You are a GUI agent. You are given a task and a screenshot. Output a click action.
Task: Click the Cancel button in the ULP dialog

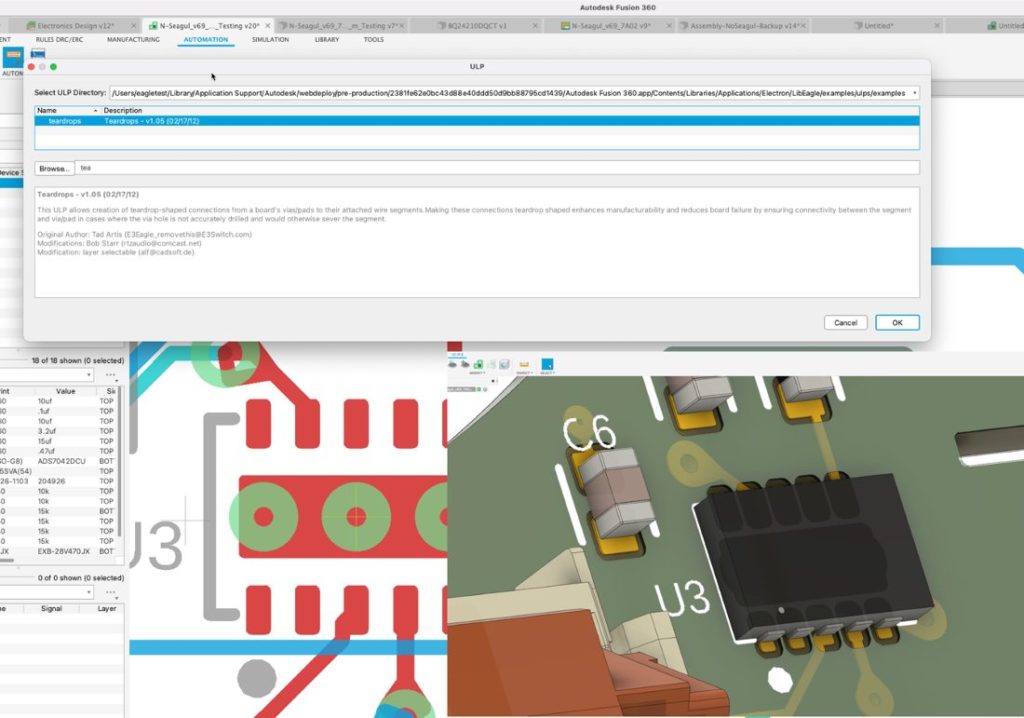(x=845, y=322)
